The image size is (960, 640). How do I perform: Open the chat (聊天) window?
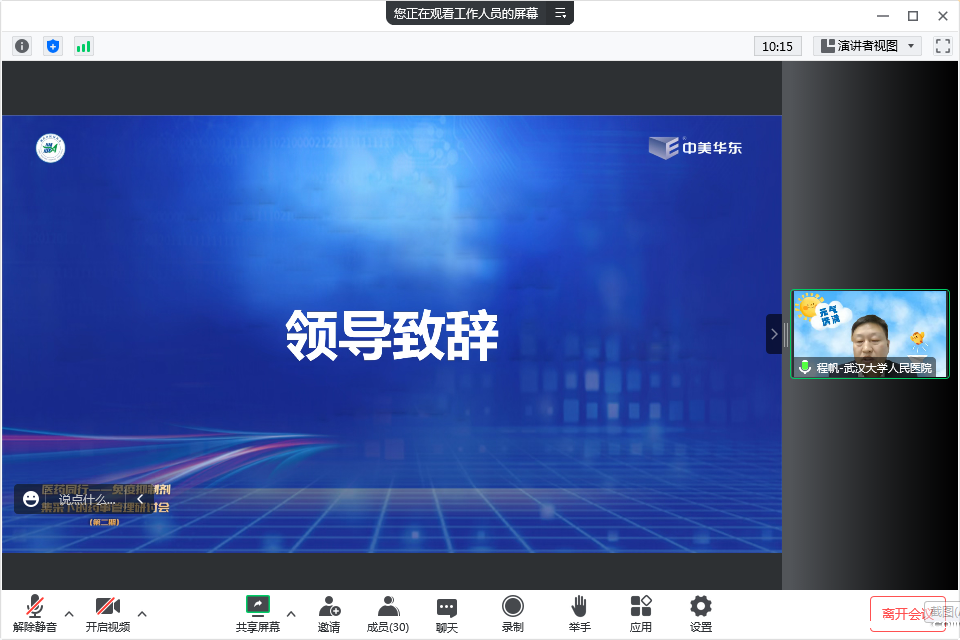(x=447, y=613)
